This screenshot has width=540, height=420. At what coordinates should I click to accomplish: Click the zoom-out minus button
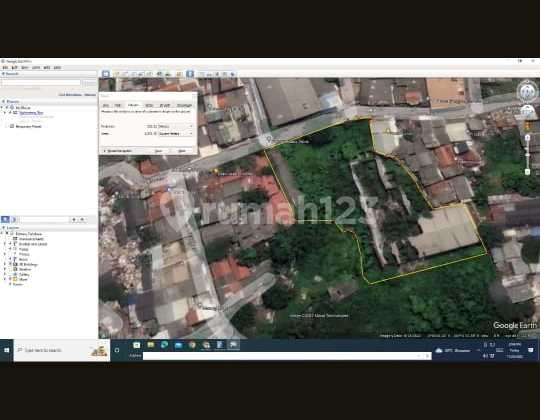coord(527,171)
